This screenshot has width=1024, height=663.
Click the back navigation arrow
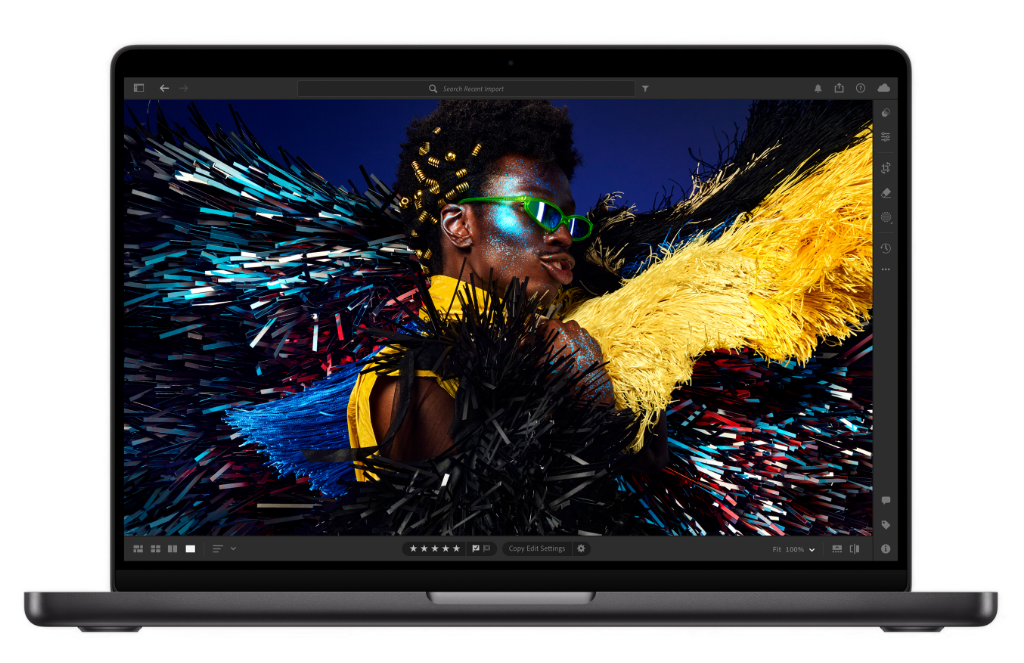pos(164,88)
